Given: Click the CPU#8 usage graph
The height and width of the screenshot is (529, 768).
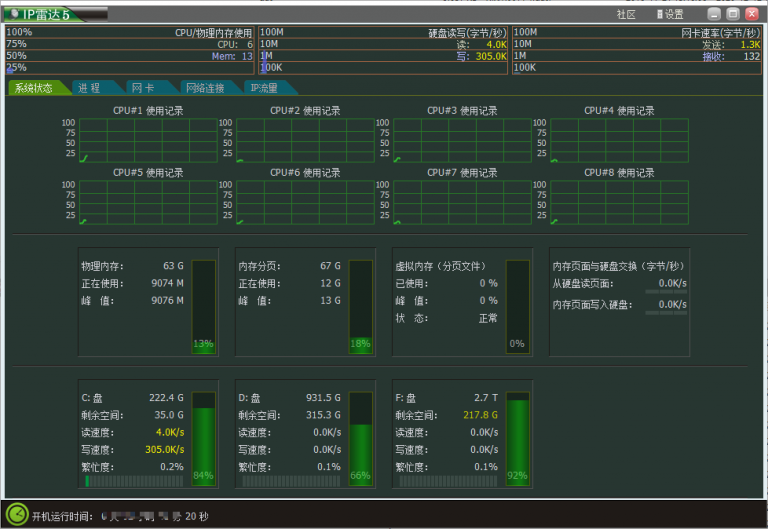Looking at the screenshot, I should pos(619,202).
